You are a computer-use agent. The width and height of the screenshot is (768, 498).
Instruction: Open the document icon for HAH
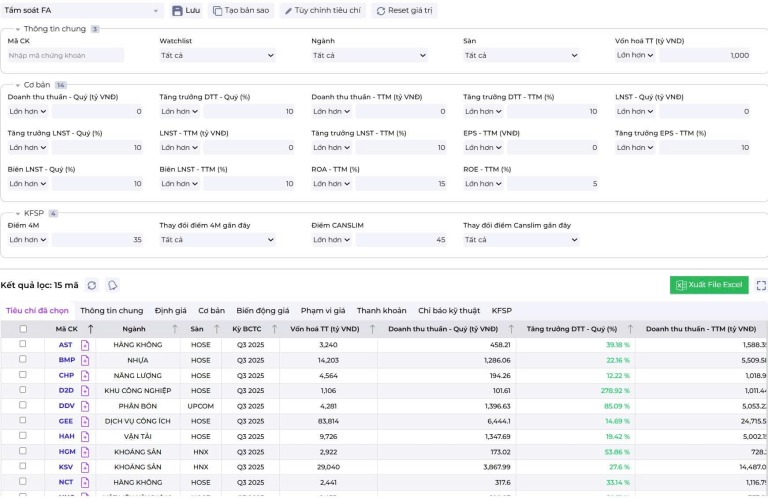coord(85,437)
